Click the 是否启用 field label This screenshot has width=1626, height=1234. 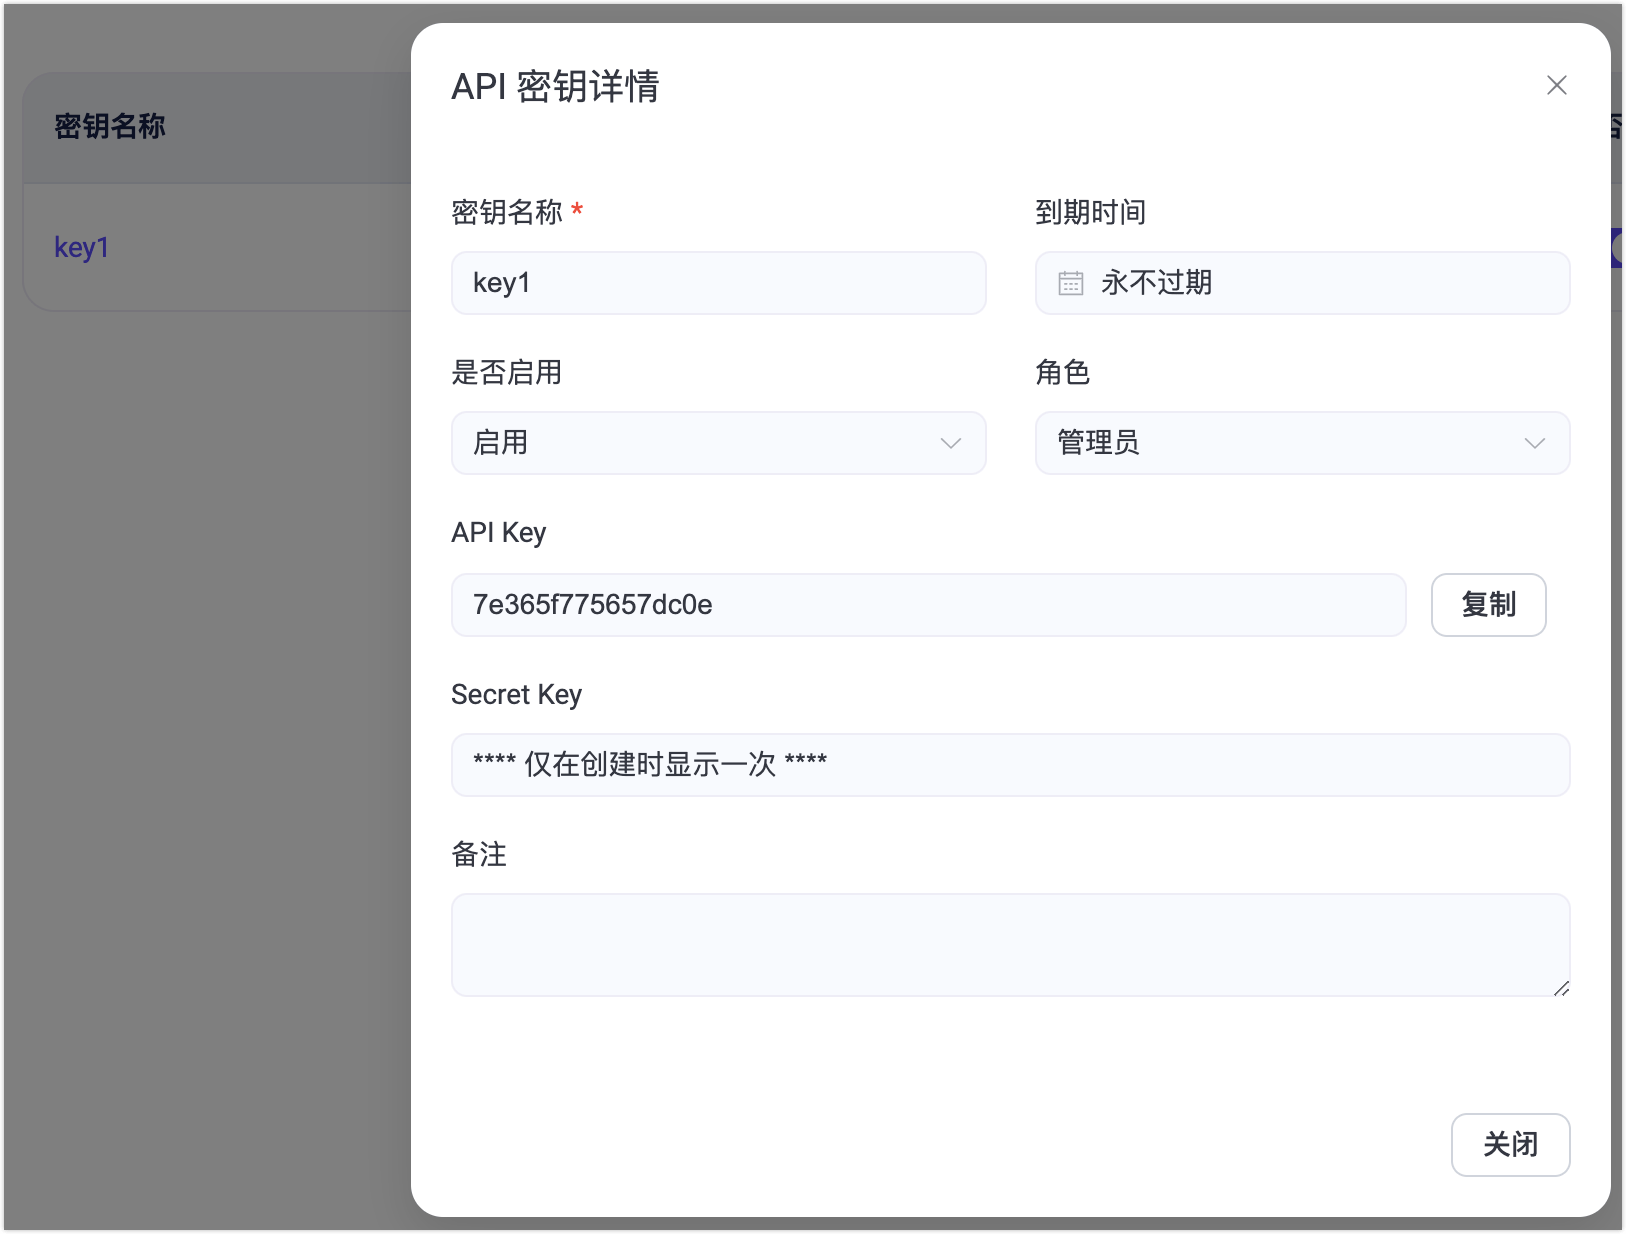(506, 372)
